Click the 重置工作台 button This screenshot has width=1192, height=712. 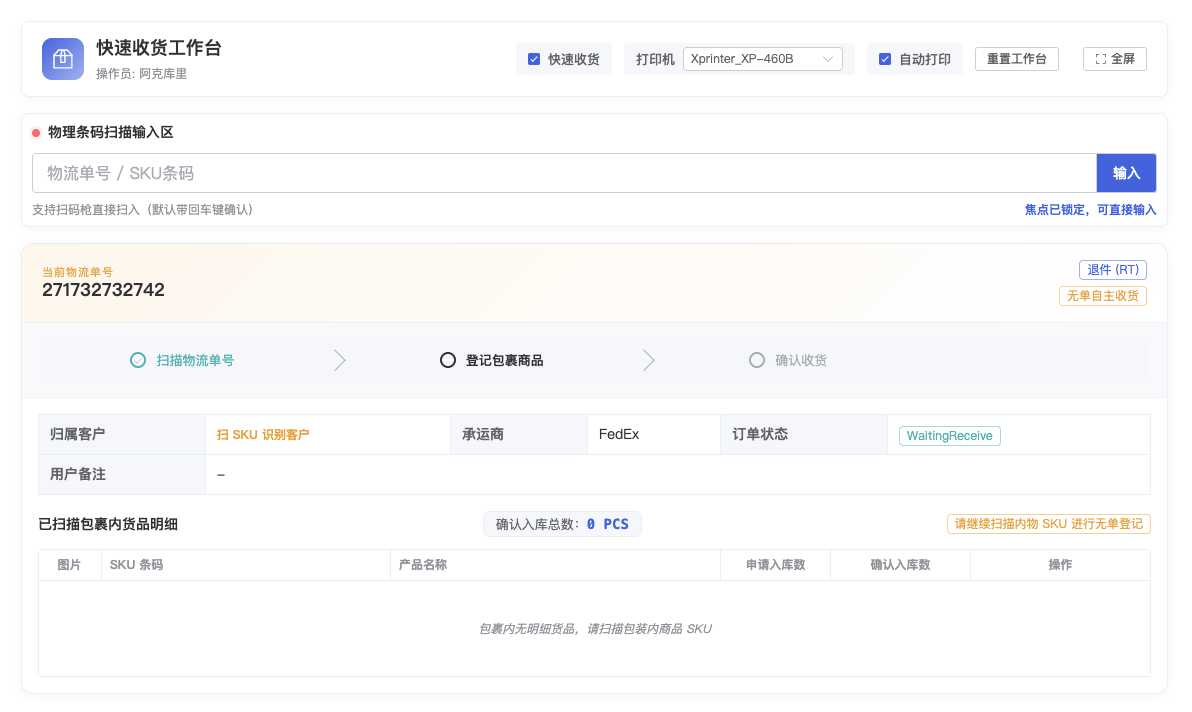tap(1016, 59)
